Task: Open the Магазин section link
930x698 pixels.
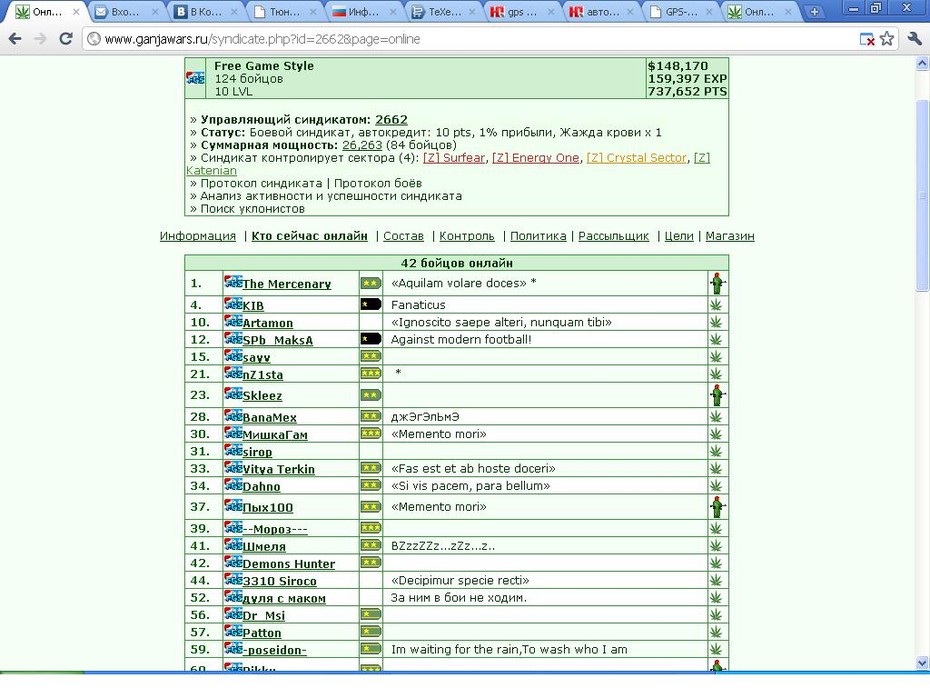Action: point(730,236)
